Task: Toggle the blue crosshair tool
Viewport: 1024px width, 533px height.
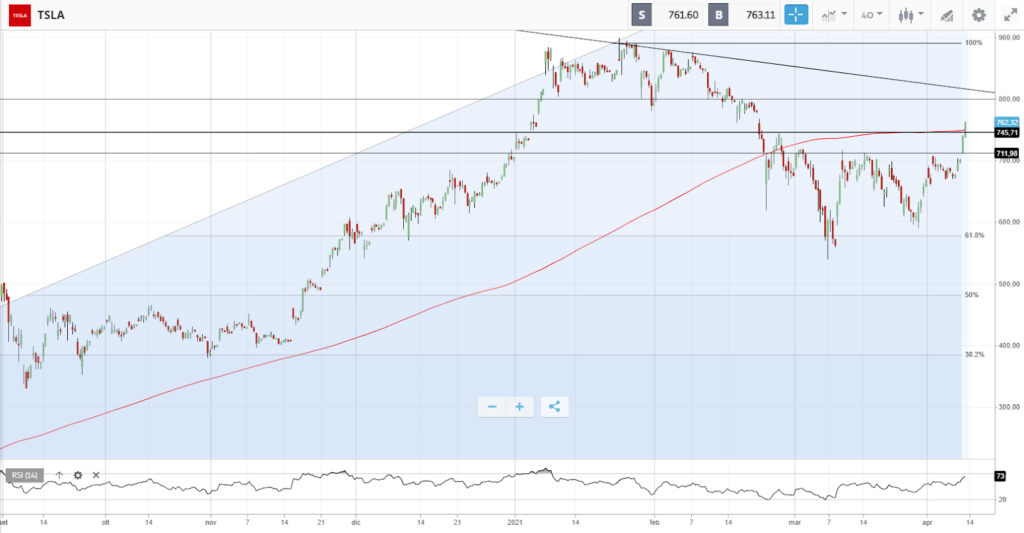Action: [796, 15]
